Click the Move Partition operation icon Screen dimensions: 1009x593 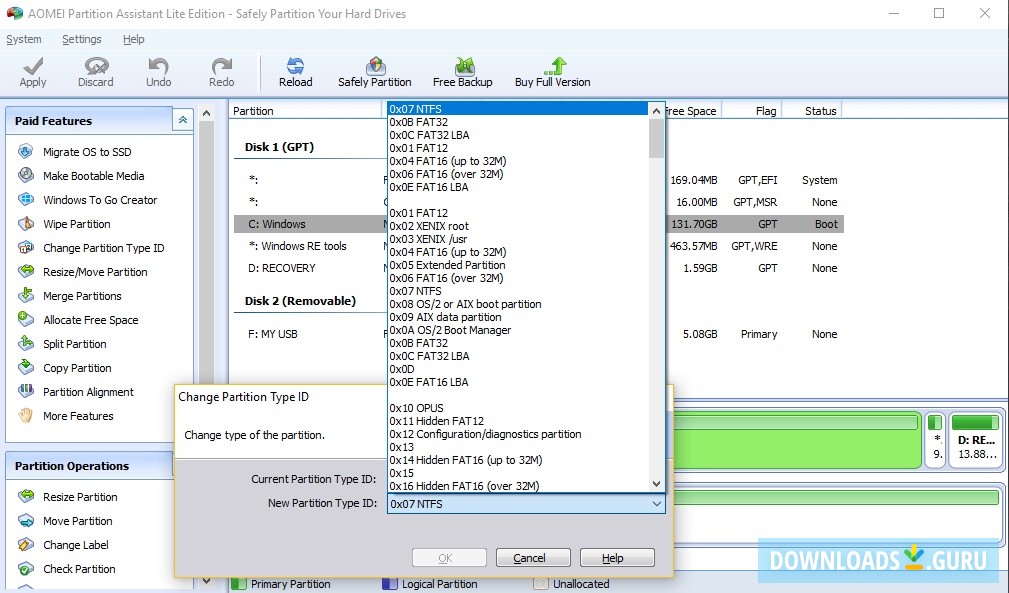pyautogui.click(x=26, y=521)
